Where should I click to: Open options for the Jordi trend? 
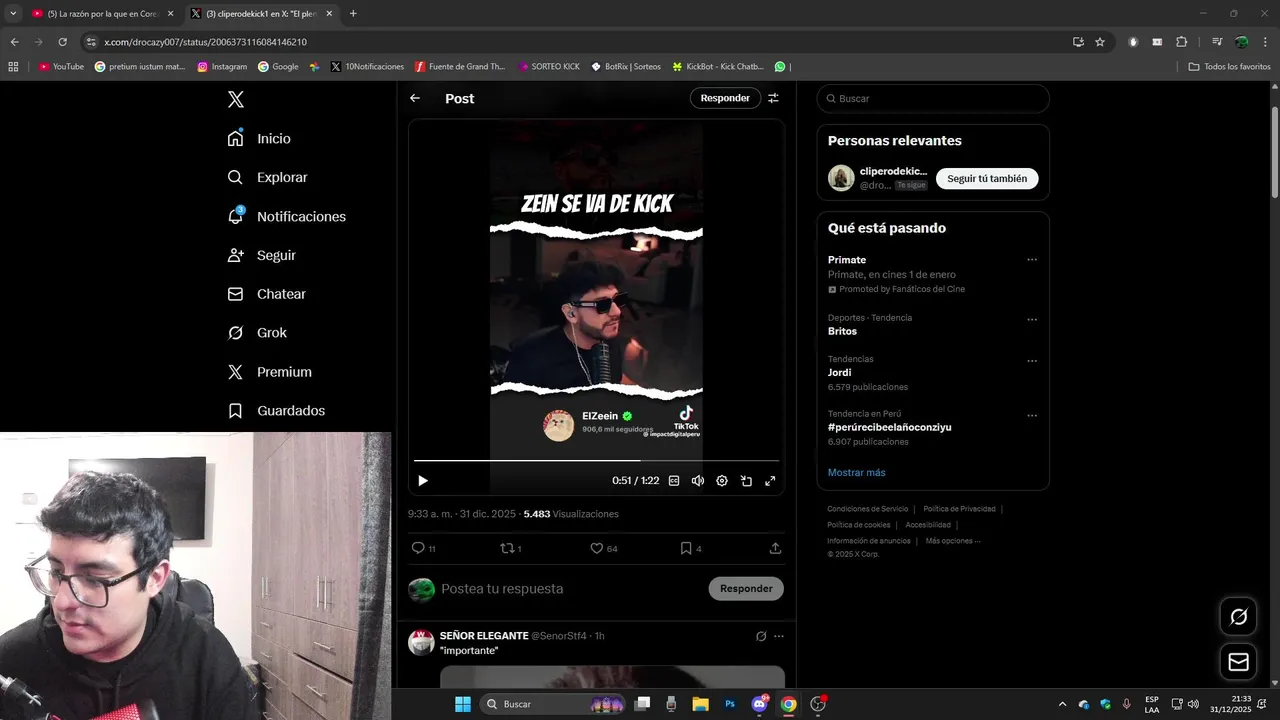(1032, 361)
